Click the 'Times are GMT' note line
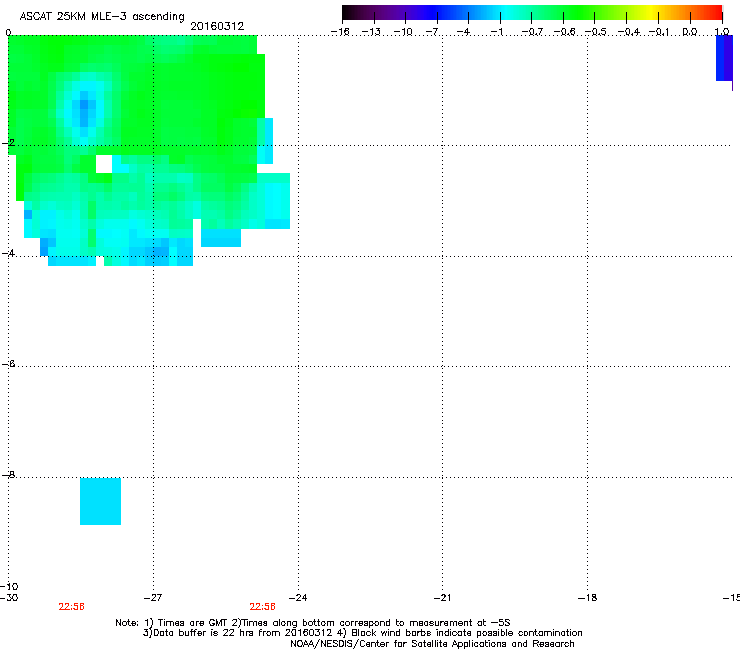The height and width of the screenshot is (650, 740). coord(313,623)
